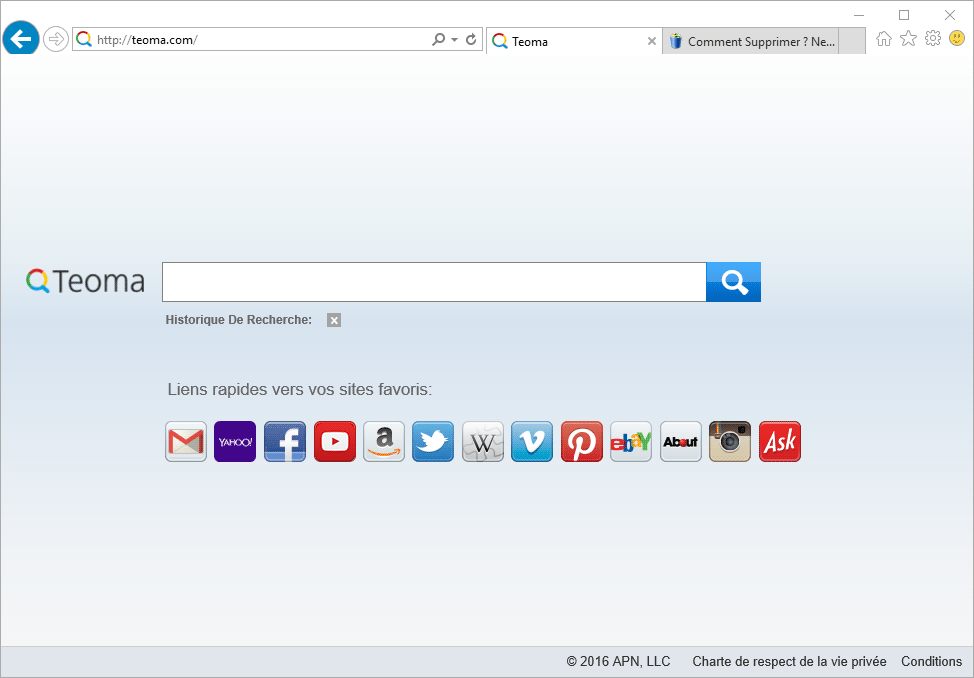Click the '© 2016 APN, LLC' footer text

tap(618, 661)
